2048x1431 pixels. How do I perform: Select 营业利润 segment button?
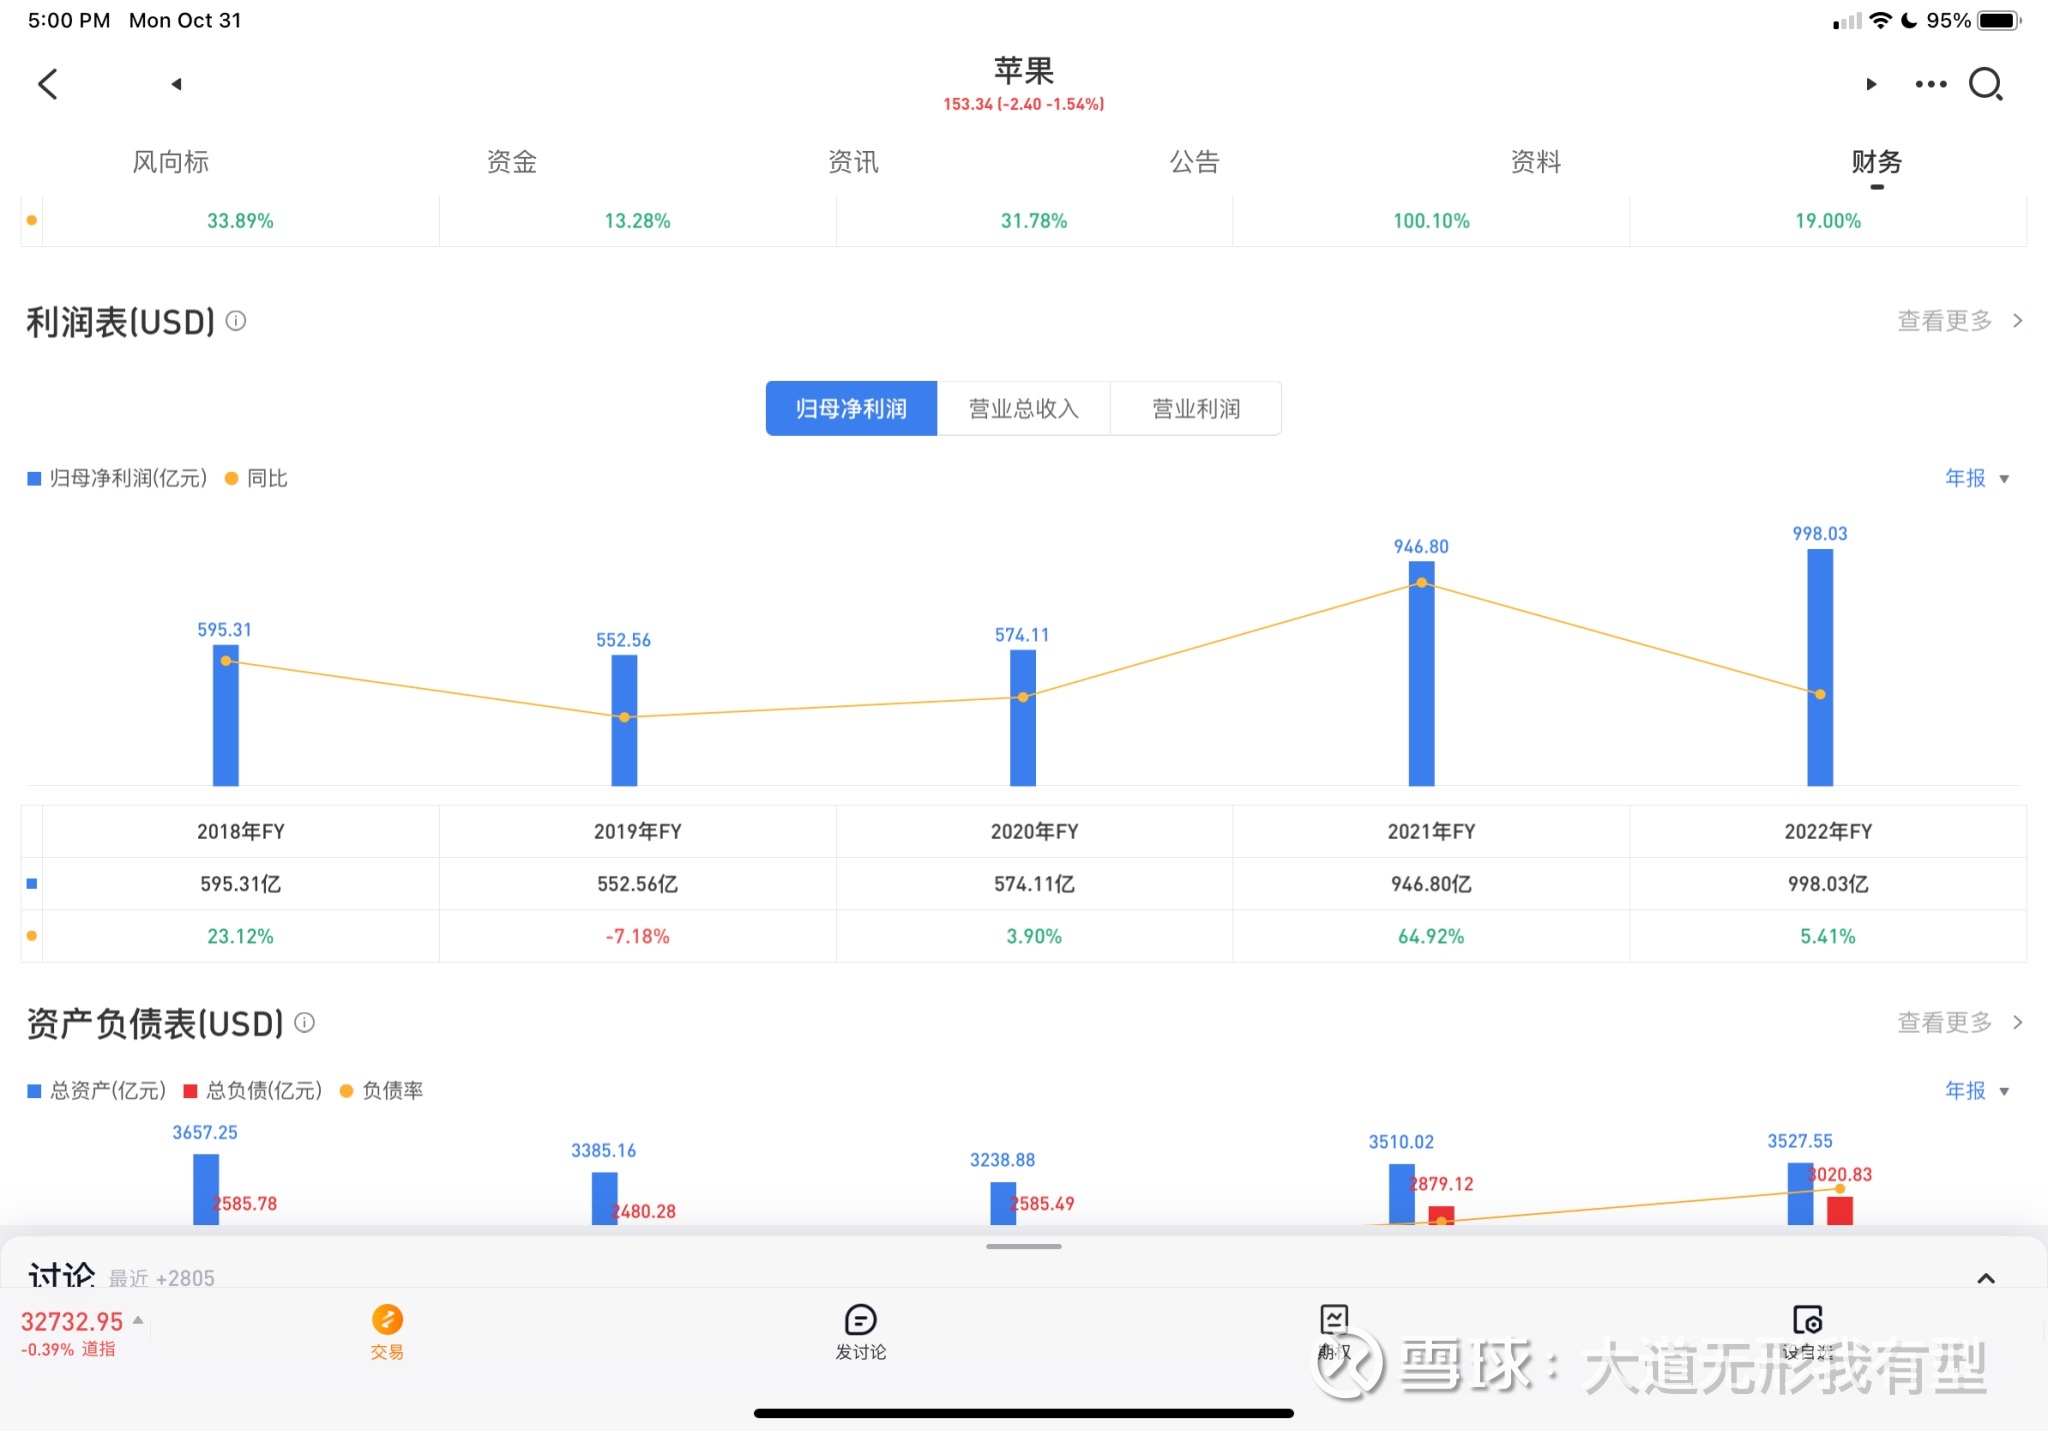[1196, 408]
